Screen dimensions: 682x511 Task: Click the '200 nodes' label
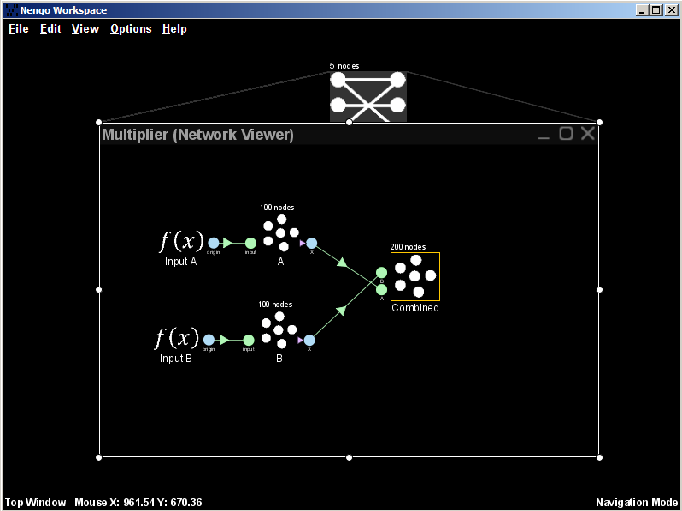408,247
